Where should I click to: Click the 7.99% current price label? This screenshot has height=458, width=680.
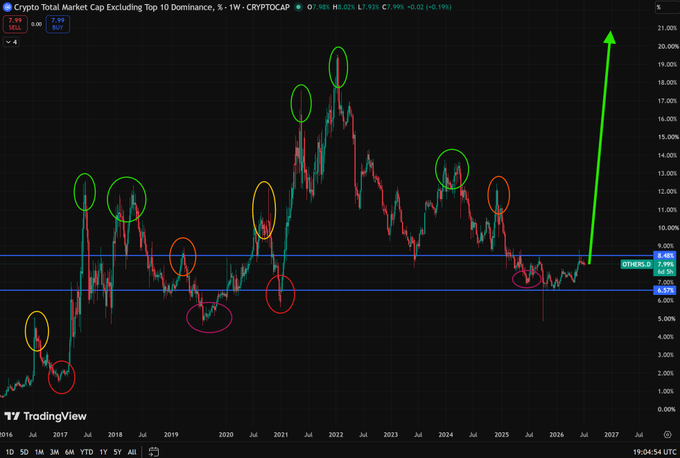[665, 264]
